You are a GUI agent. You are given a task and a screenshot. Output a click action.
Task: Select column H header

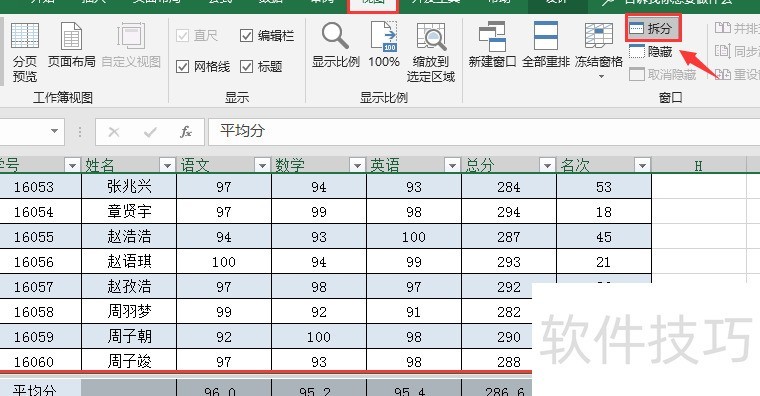698,166
